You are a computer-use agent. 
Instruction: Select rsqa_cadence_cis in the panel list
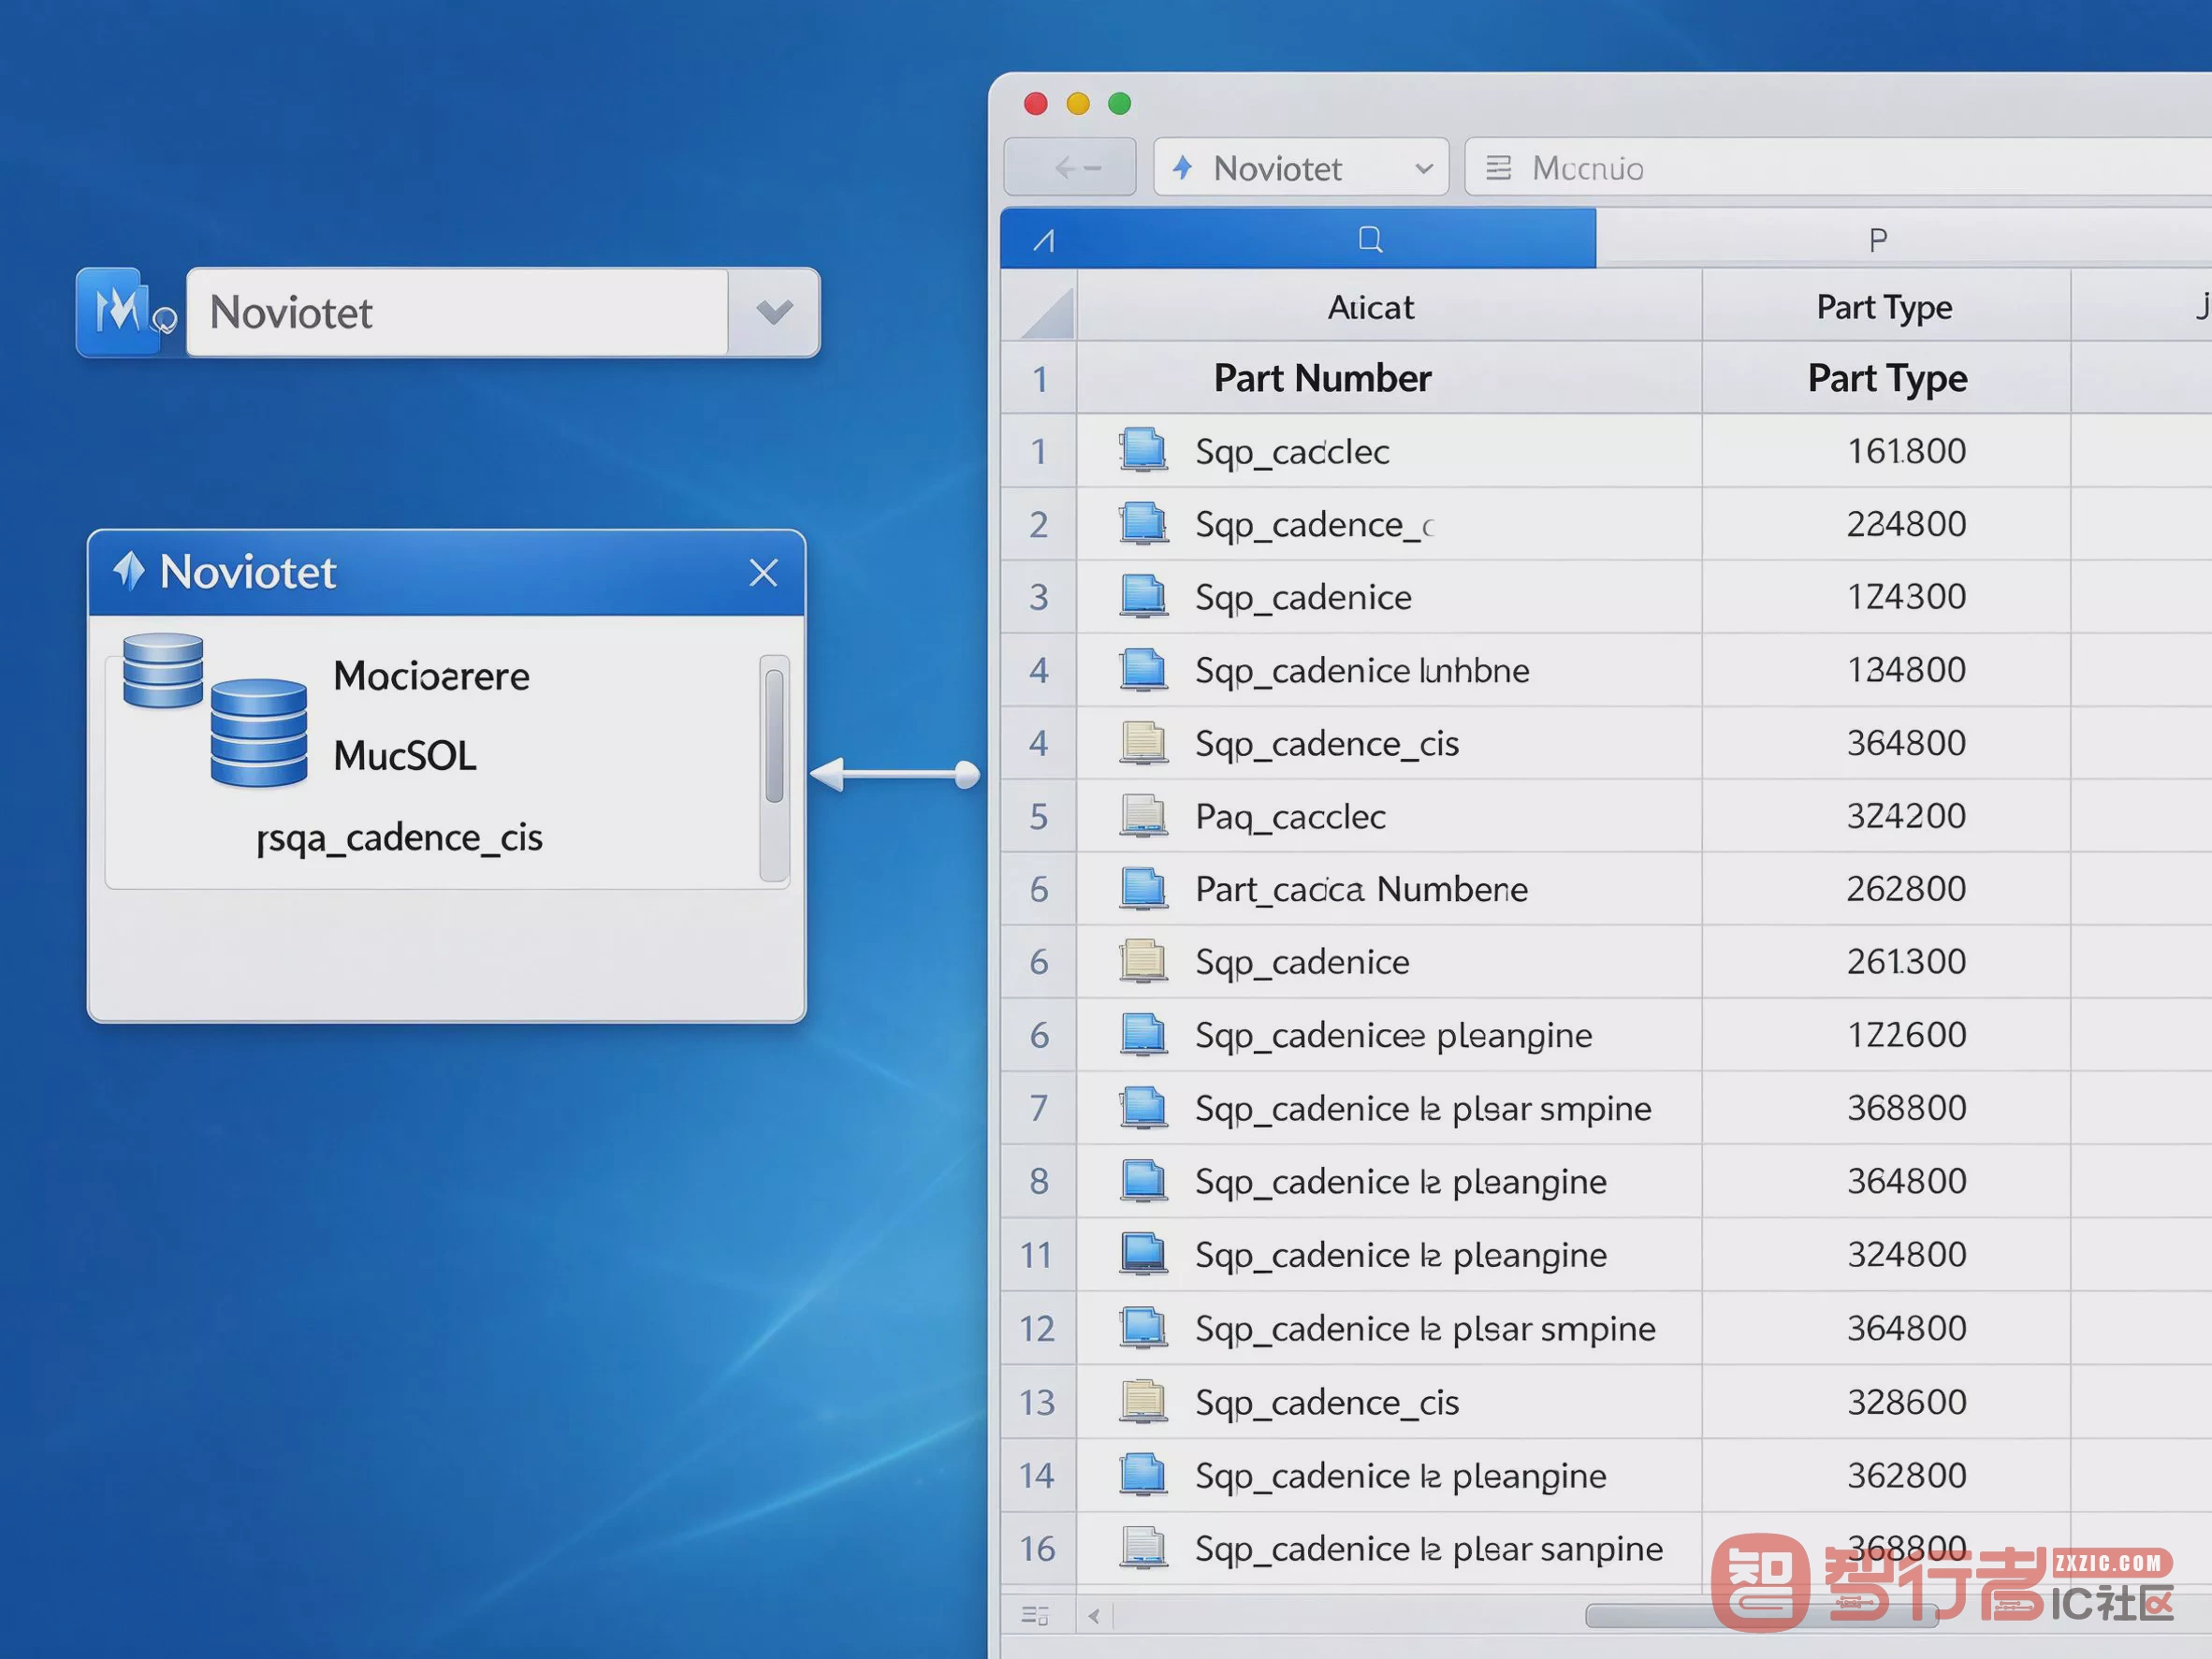[399, 838]
